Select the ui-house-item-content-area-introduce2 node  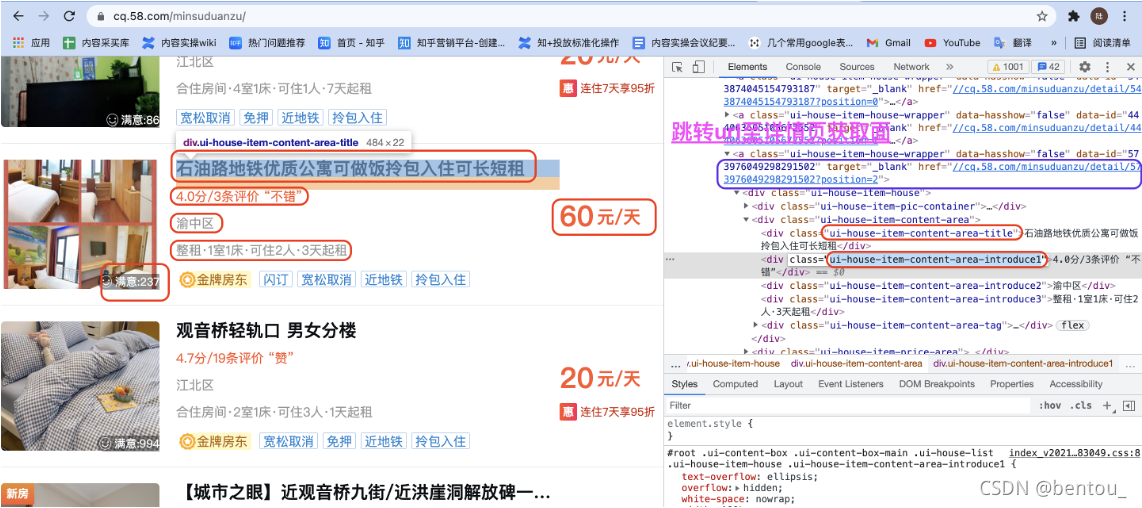[x=938, y=286]
